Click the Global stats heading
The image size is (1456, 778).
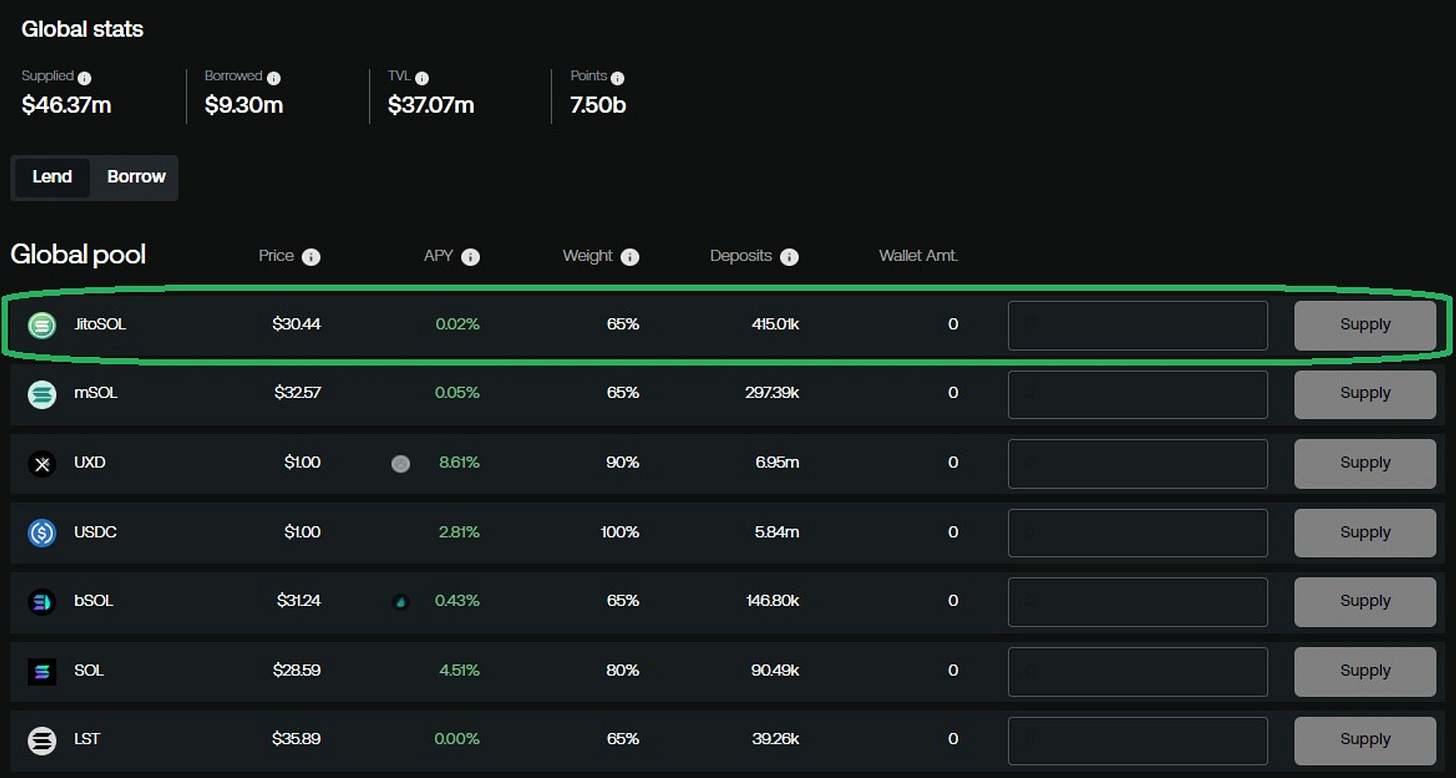(x=82, y=30)
